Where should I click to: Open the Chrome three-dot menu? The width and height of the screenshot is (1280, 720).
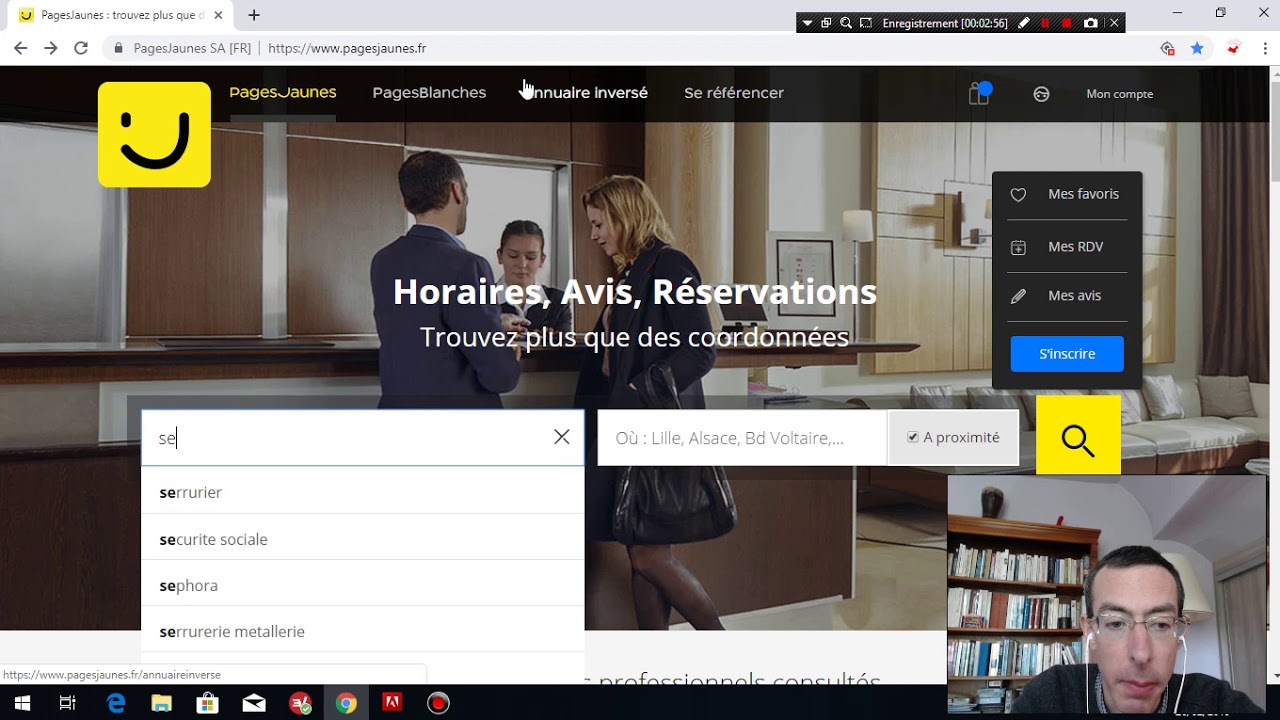point(1265,48)
